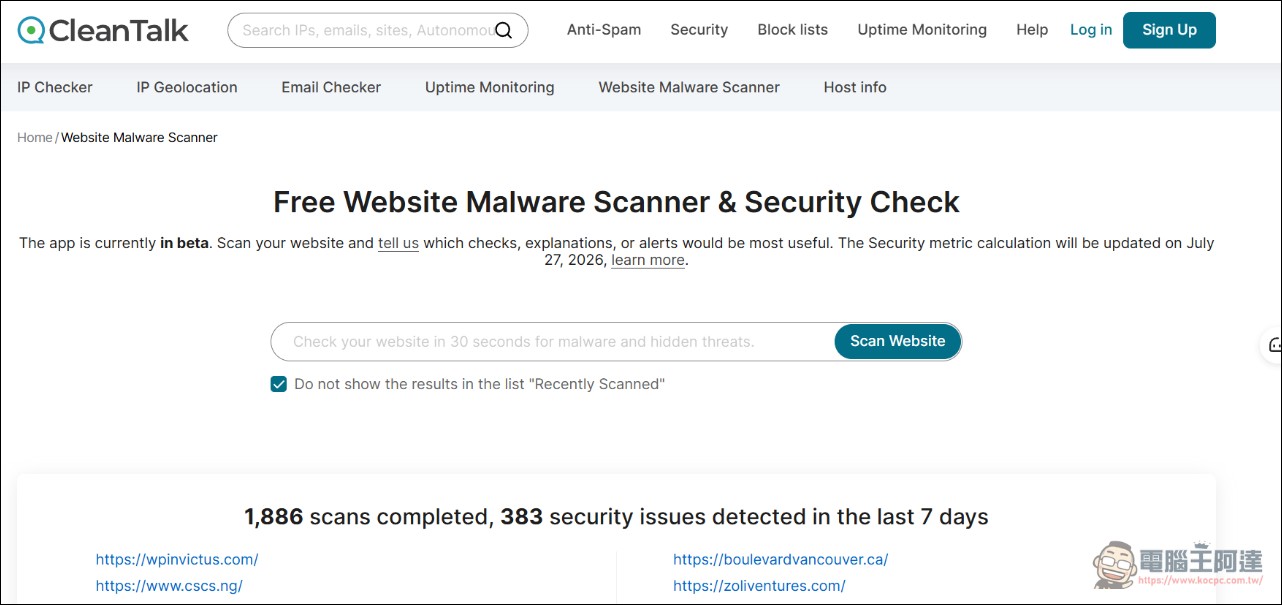The image size is (1282, 605).
Task: Switch to the IP Geolocation tab
Action: pyautogui.click(x=187, y=87)
